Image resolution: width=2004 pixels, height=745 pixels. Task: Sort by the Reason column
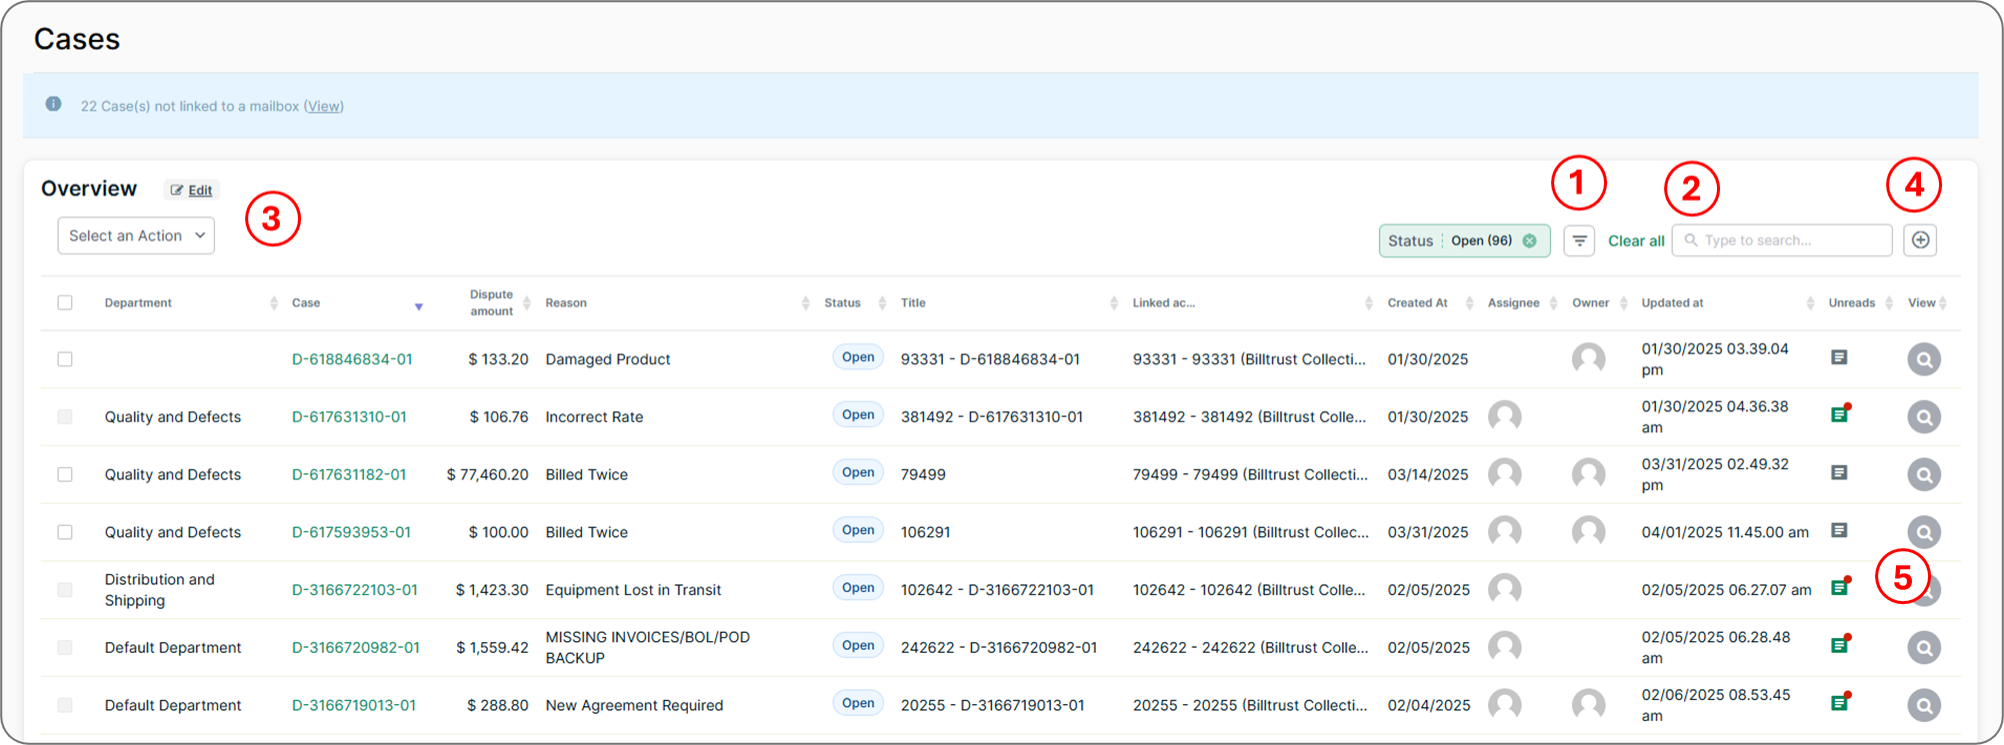point(806,303)
